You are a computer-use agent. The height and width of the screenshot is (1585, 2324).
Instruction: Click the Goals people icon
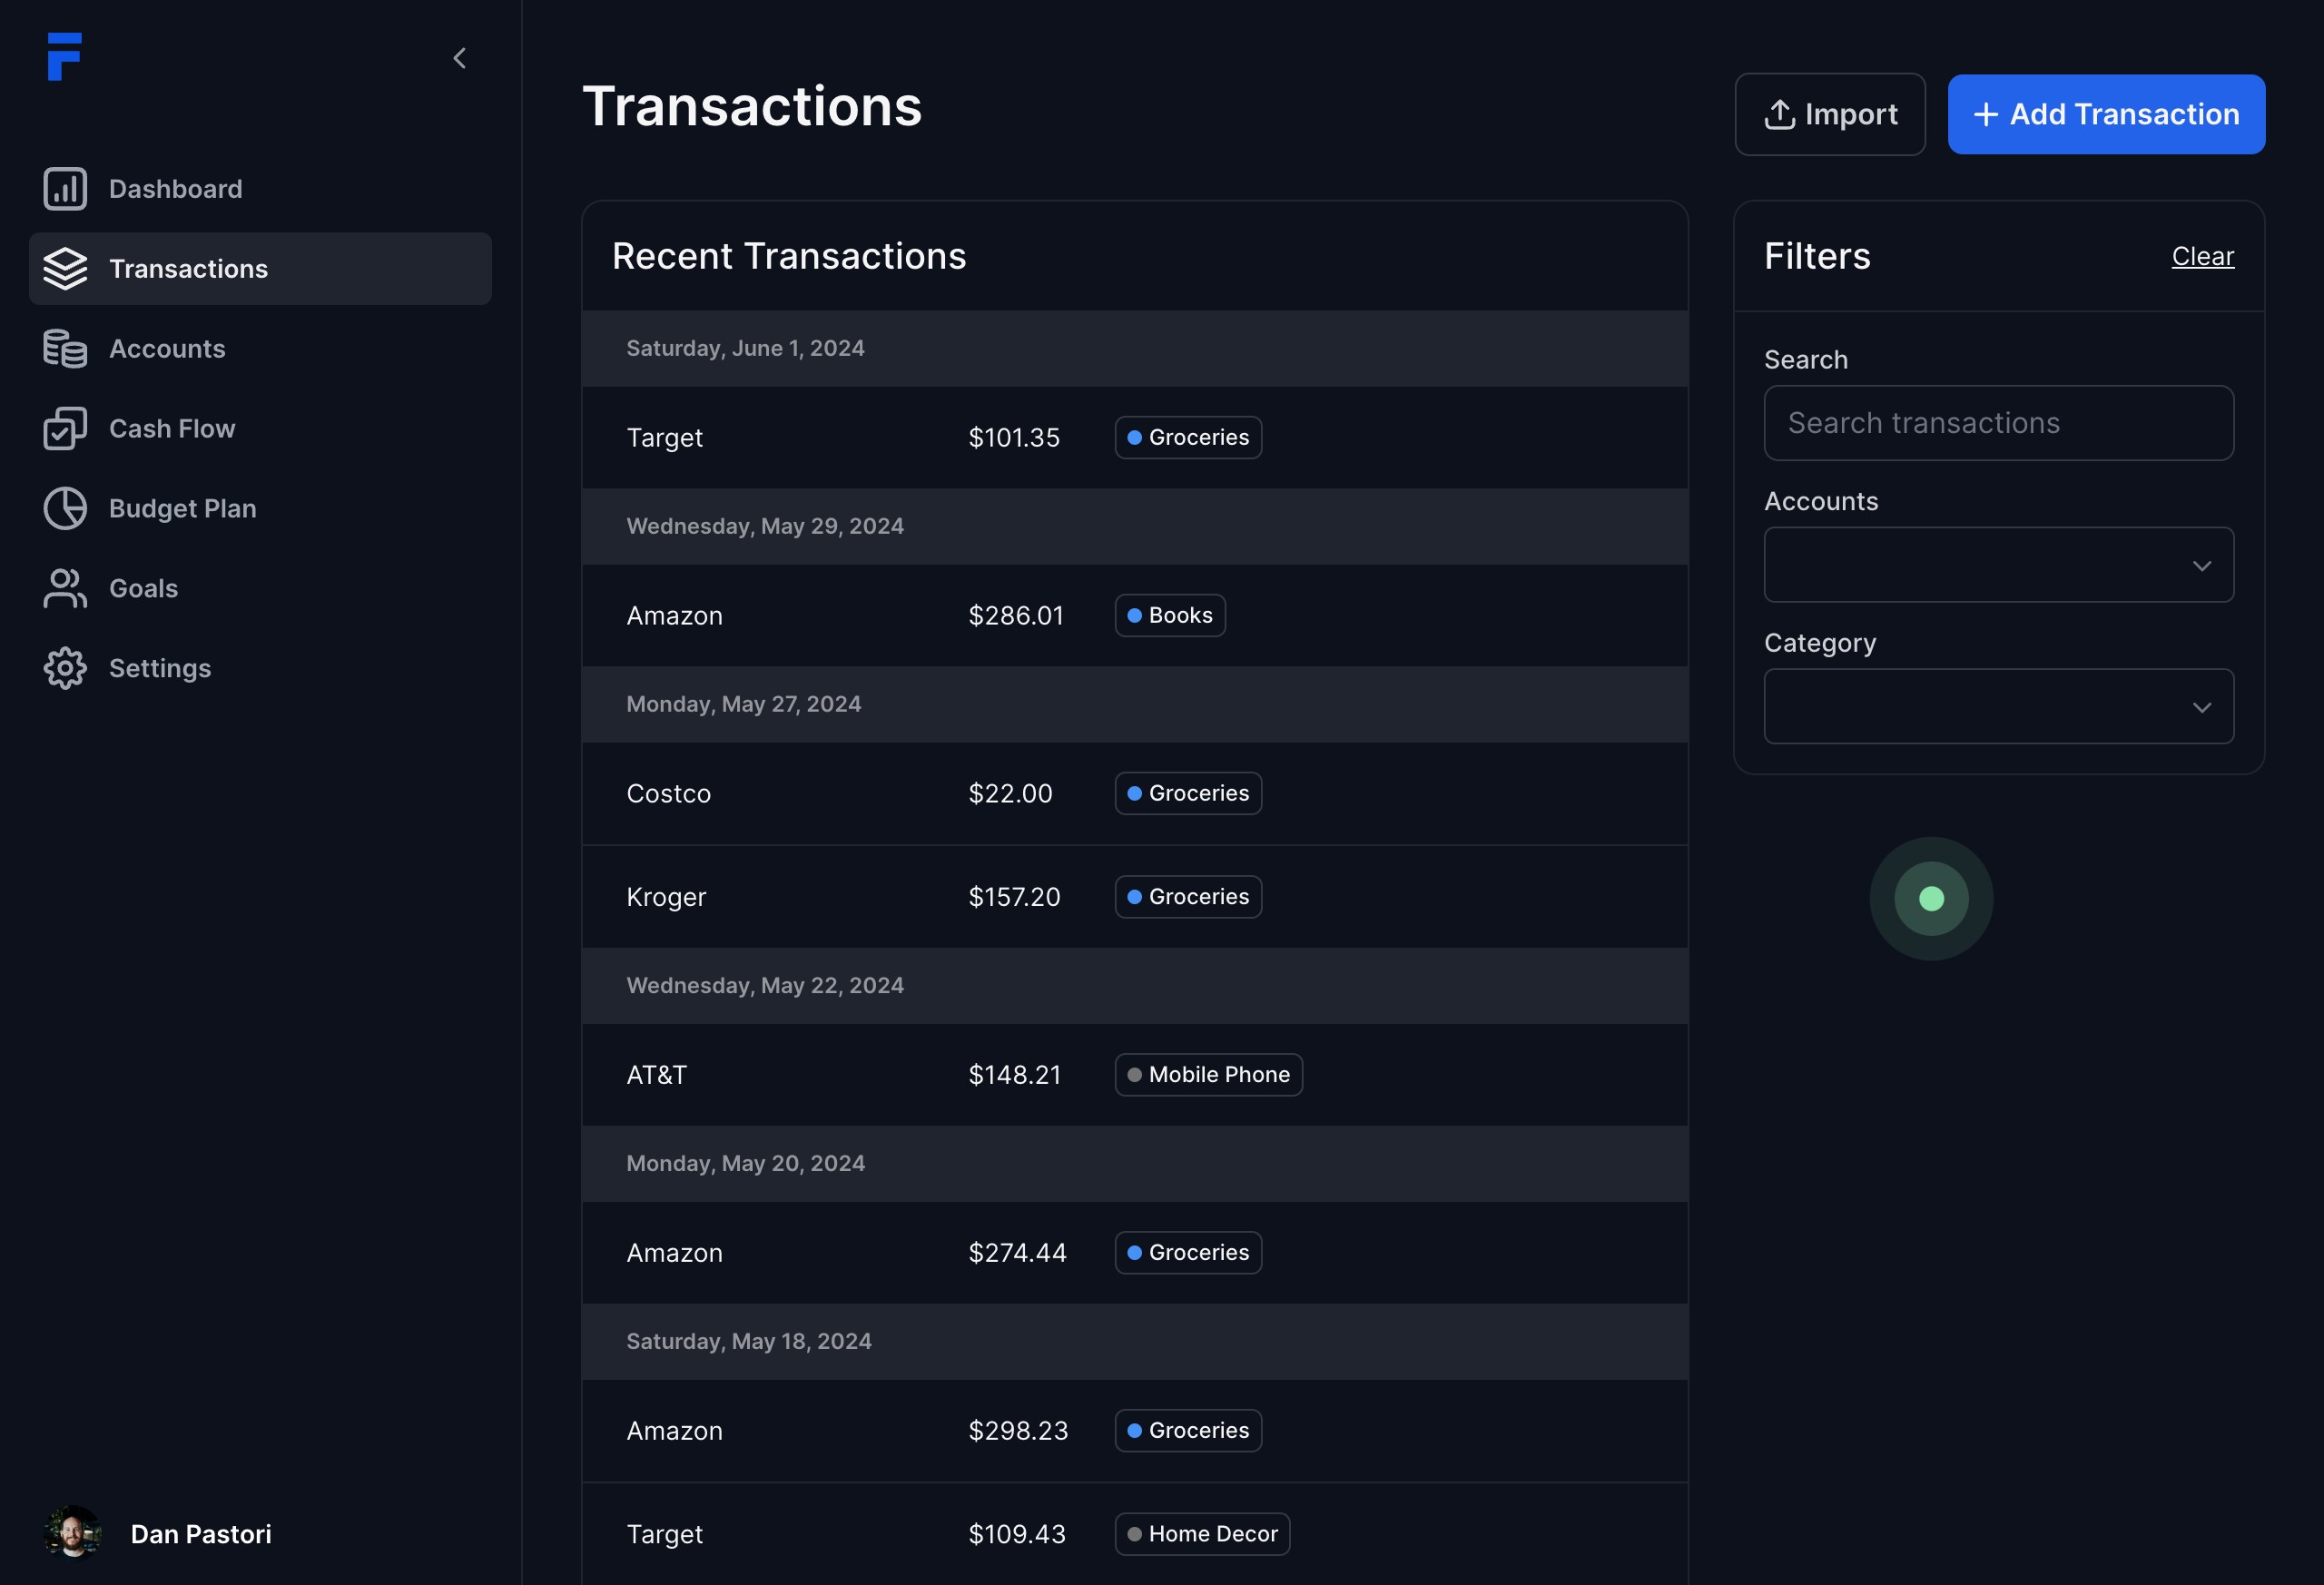[x=65, y=589]
